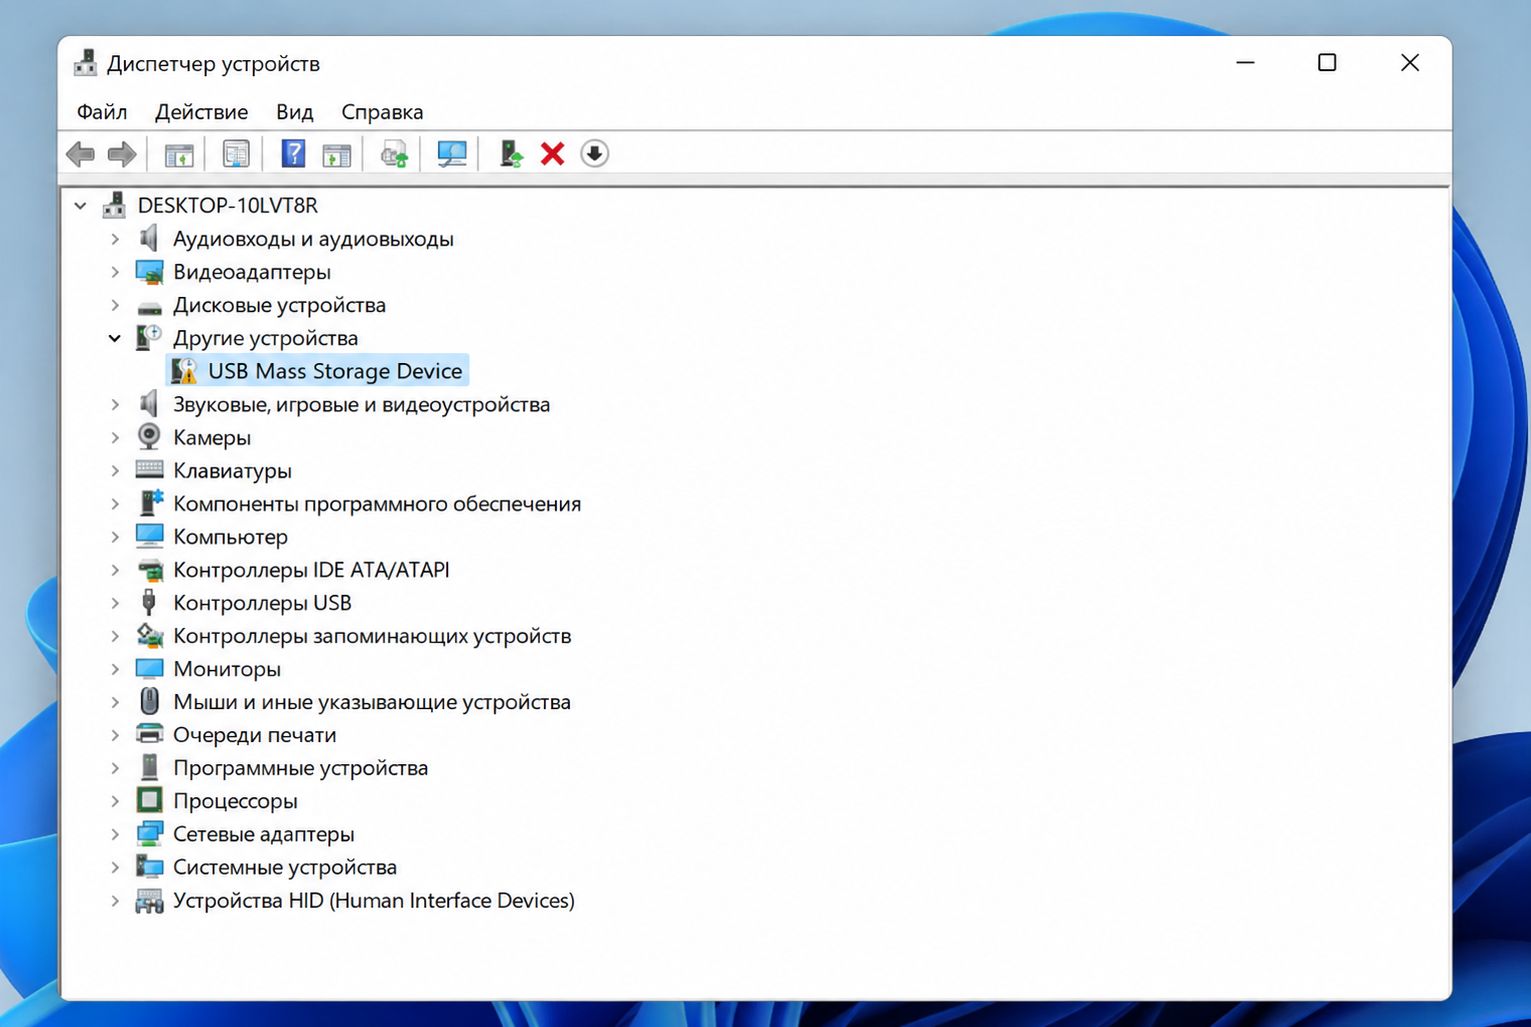1531x1027 pixels.
Task: Select the Компьютер row label
Action: (230, 537)
